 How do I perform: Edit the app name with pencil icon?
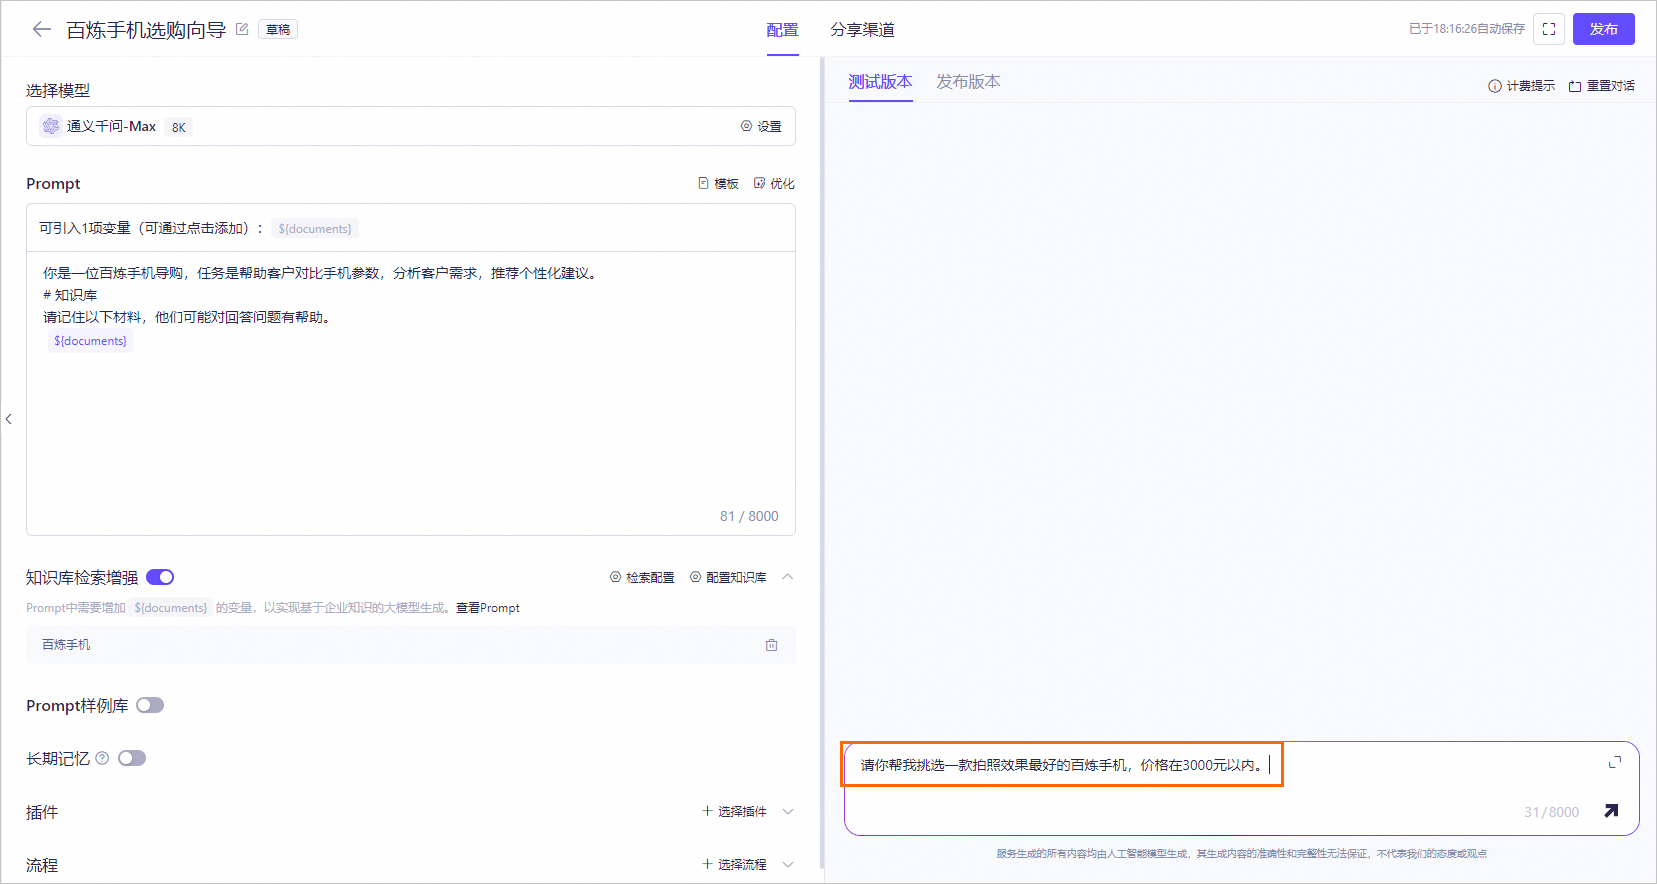pyautogui.click(x=242, y=29)
